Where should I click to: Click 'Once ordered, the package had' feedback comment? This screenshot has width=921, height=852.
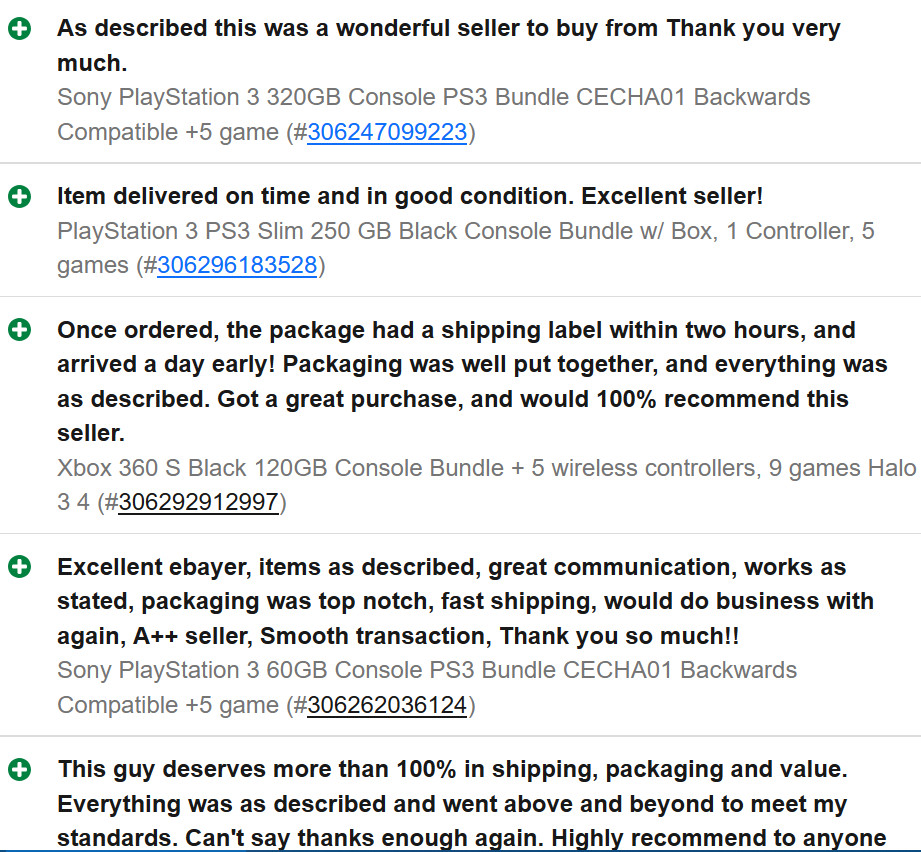[472, 382]
